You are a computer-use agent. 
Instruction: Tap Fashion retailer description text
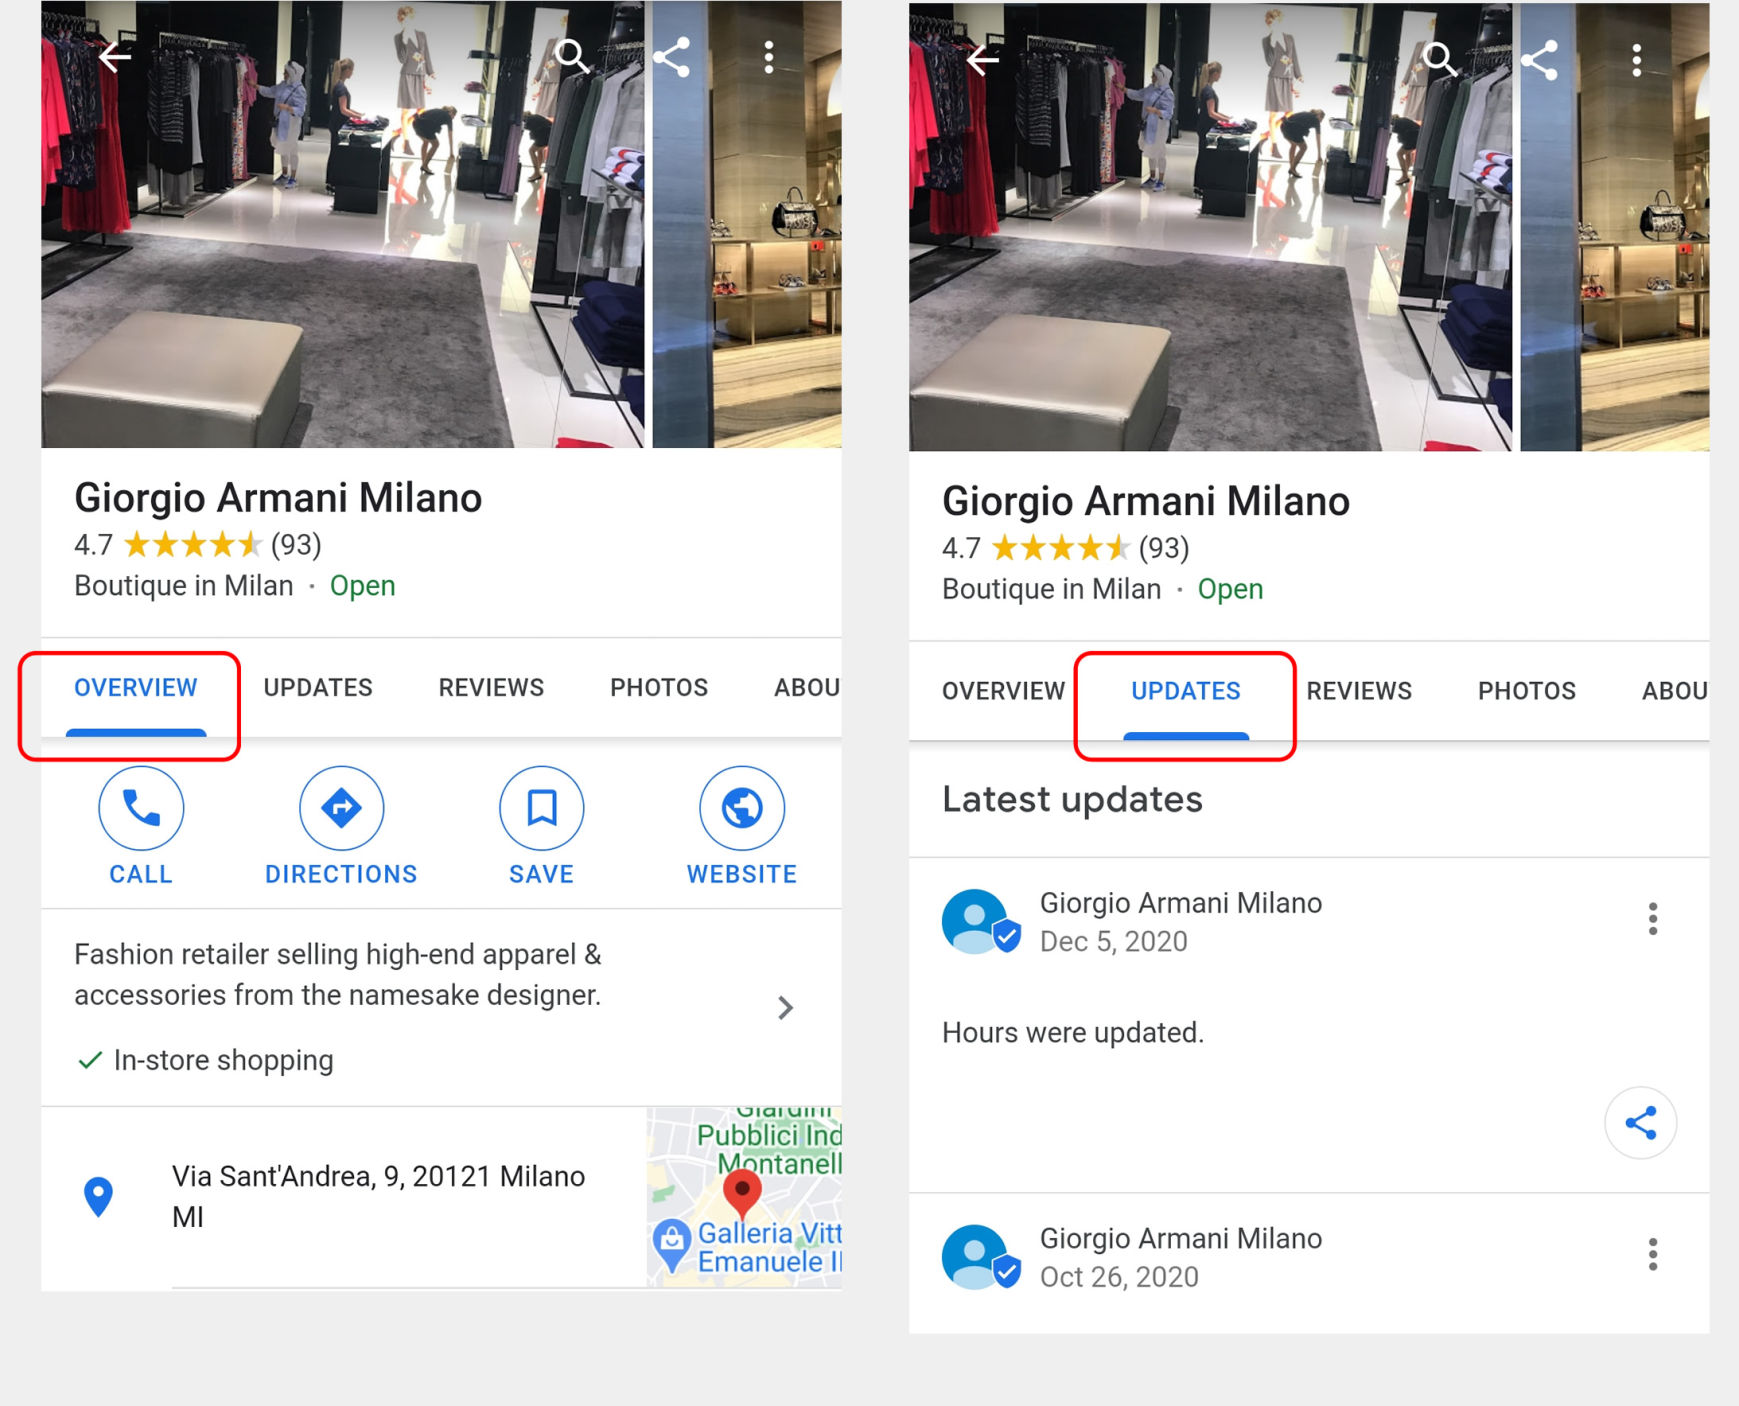click(338, 974)
